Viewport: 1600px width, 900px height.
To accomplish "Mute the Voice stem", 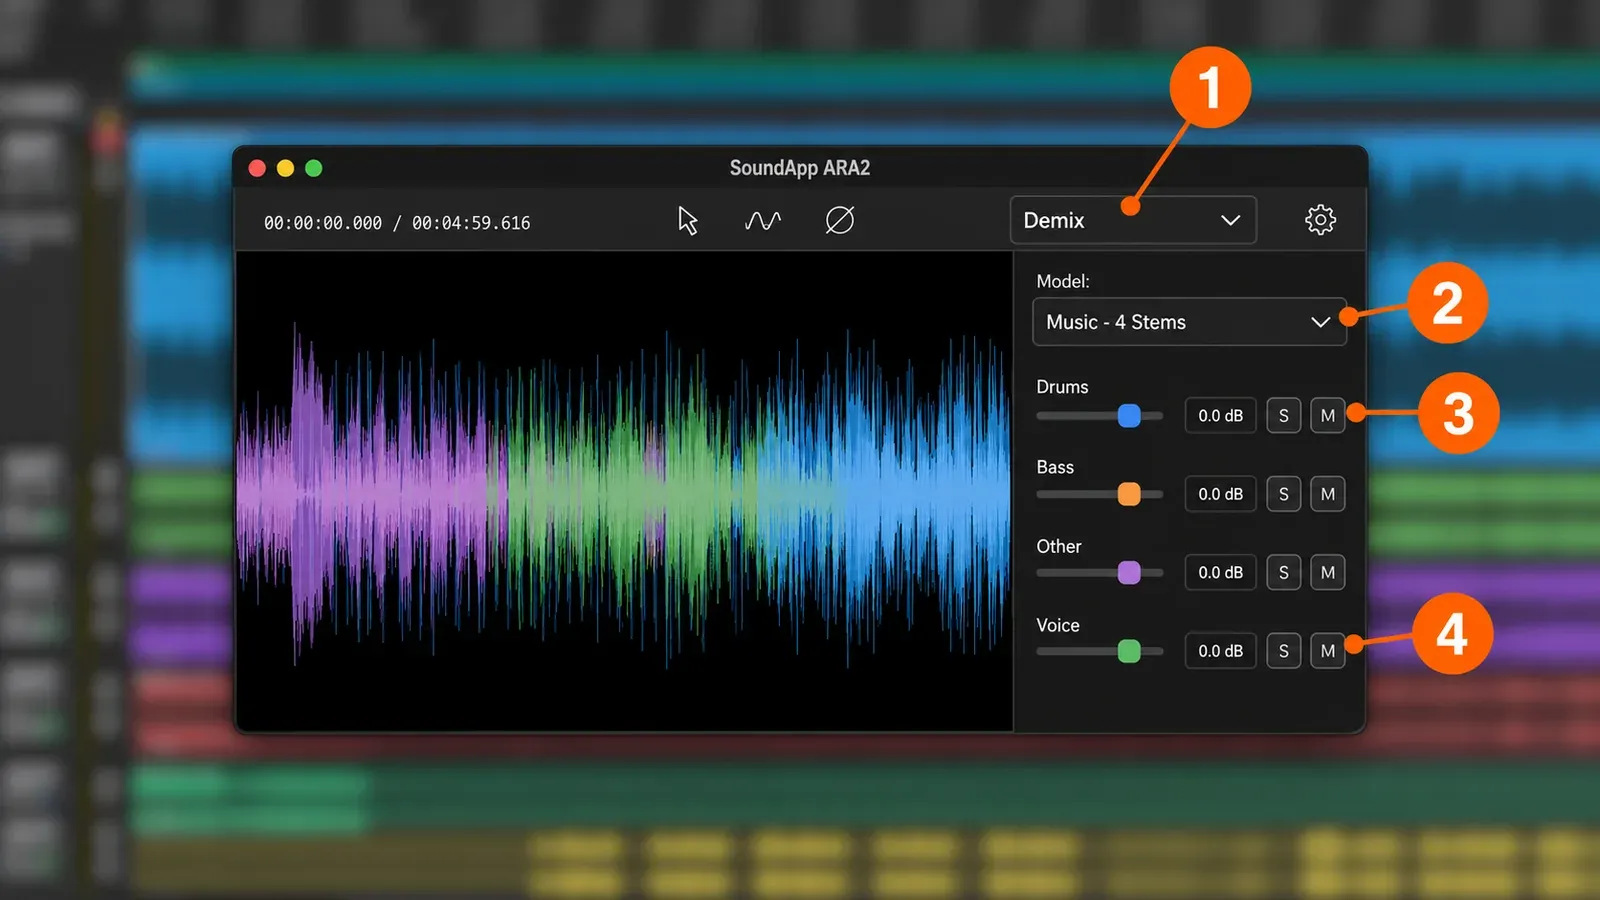I will [x=1328, y=651].
